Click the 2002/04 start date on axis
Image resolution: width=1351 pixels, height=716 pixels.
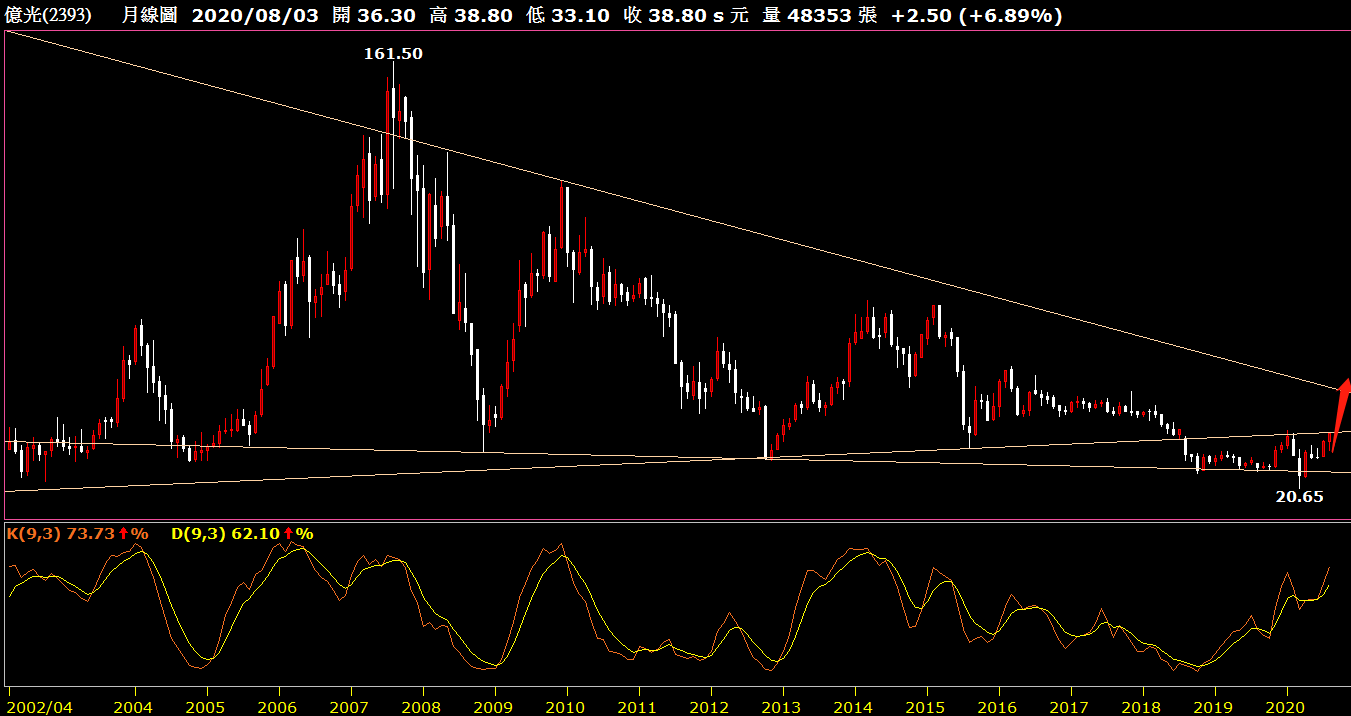coord(38,704)
